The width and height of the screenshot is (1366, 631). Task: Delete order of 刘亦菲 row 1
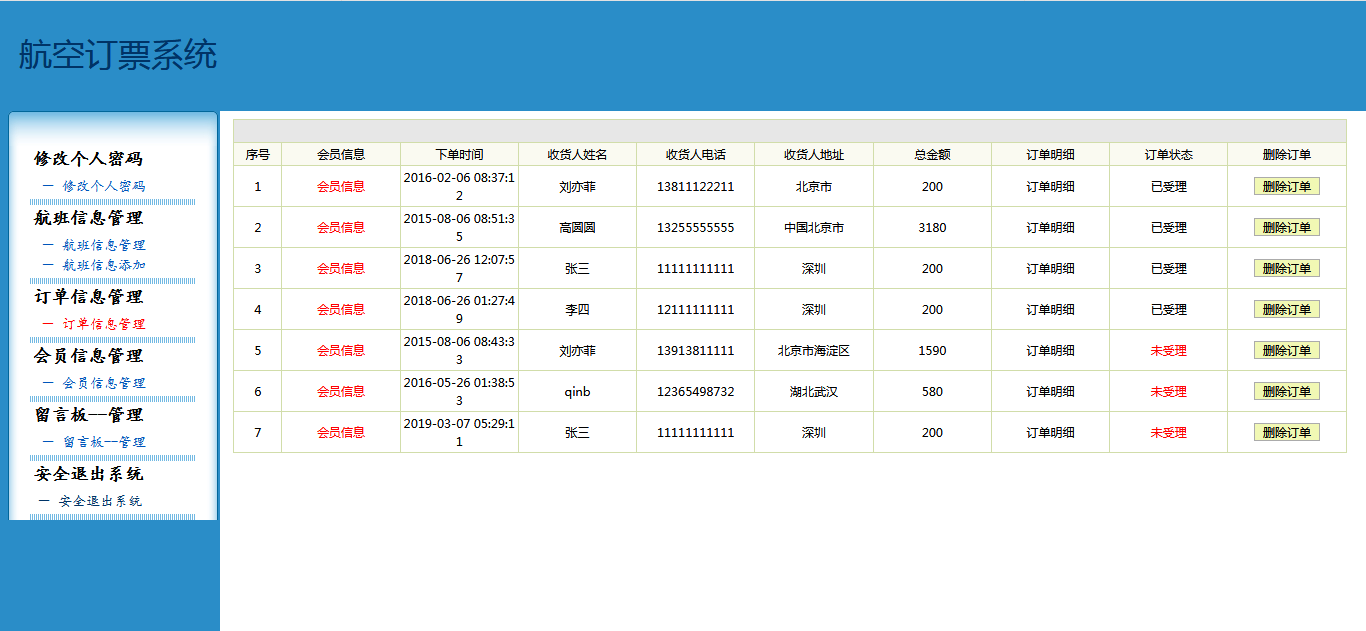click(1287, 187)
